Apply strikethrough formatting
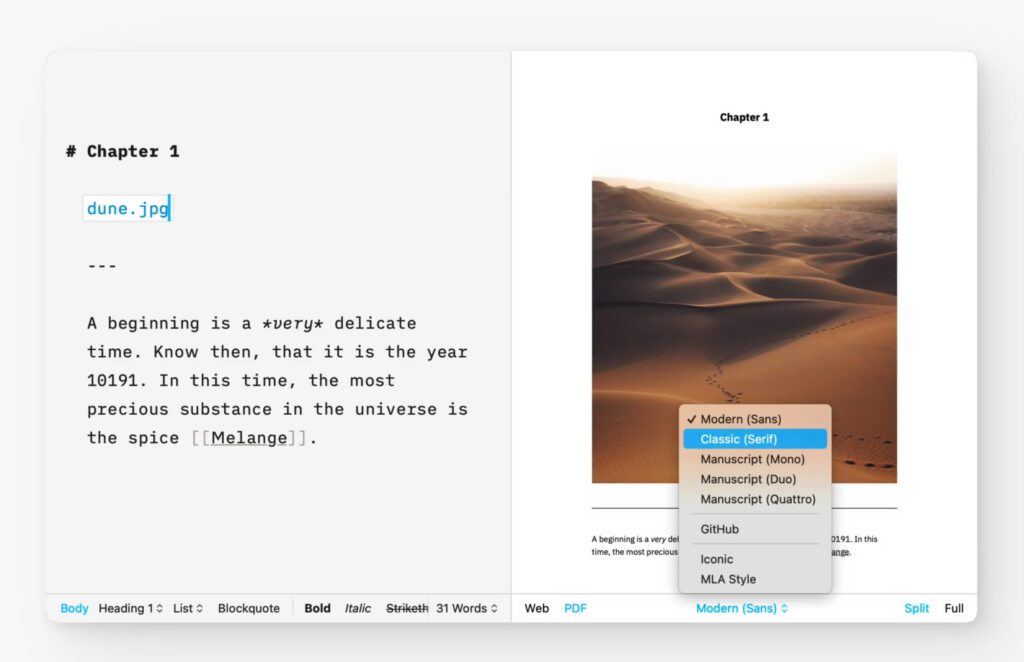 [x=406, y=608]
